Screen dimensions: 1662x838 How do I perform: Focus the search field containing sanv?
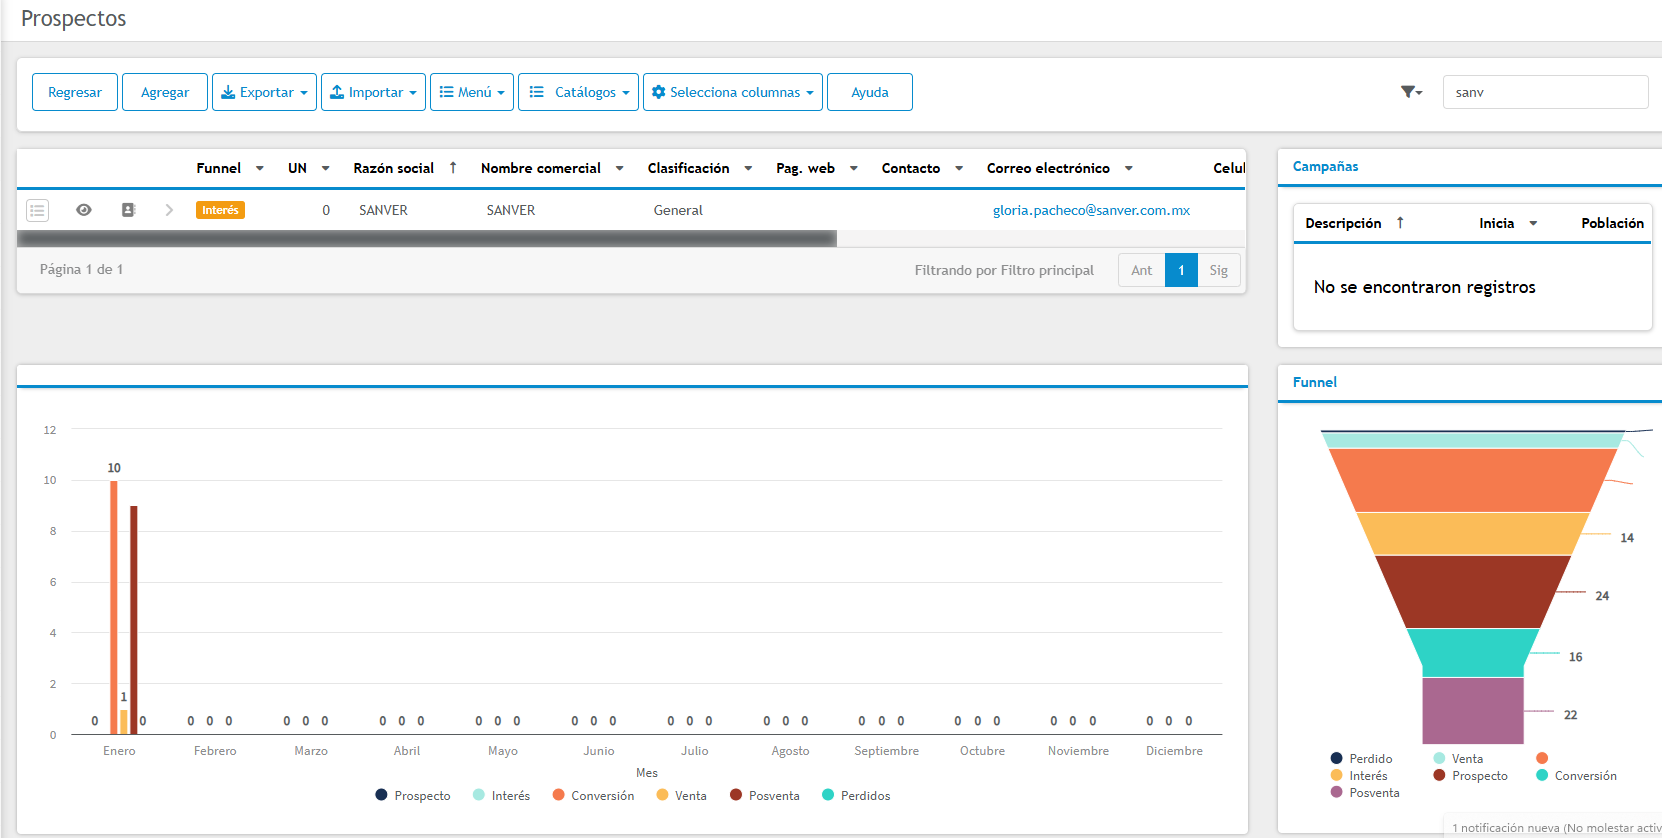[1545, 92]
